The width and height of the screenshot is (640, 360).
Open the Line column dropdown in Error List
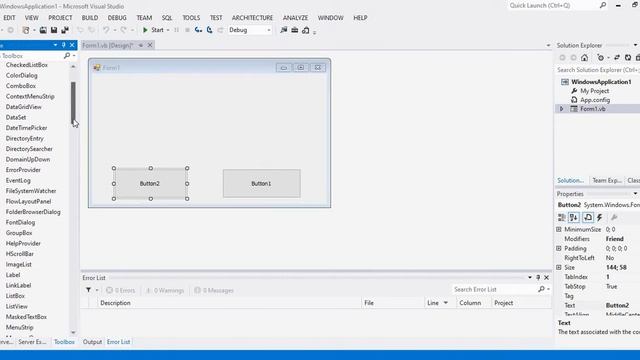point(446,303)
